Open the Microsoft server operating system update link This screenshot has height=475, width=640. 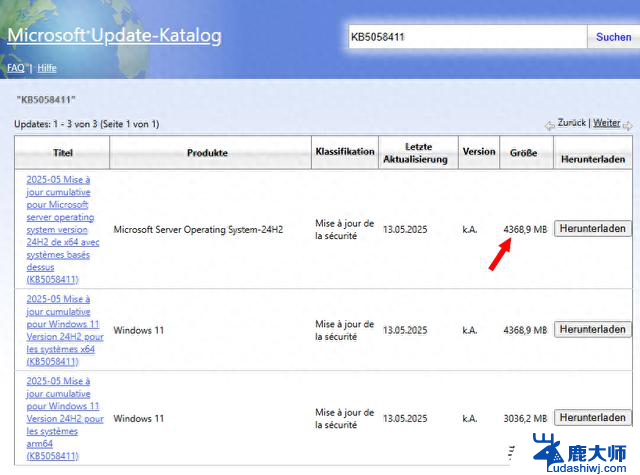tap(62, 229)
